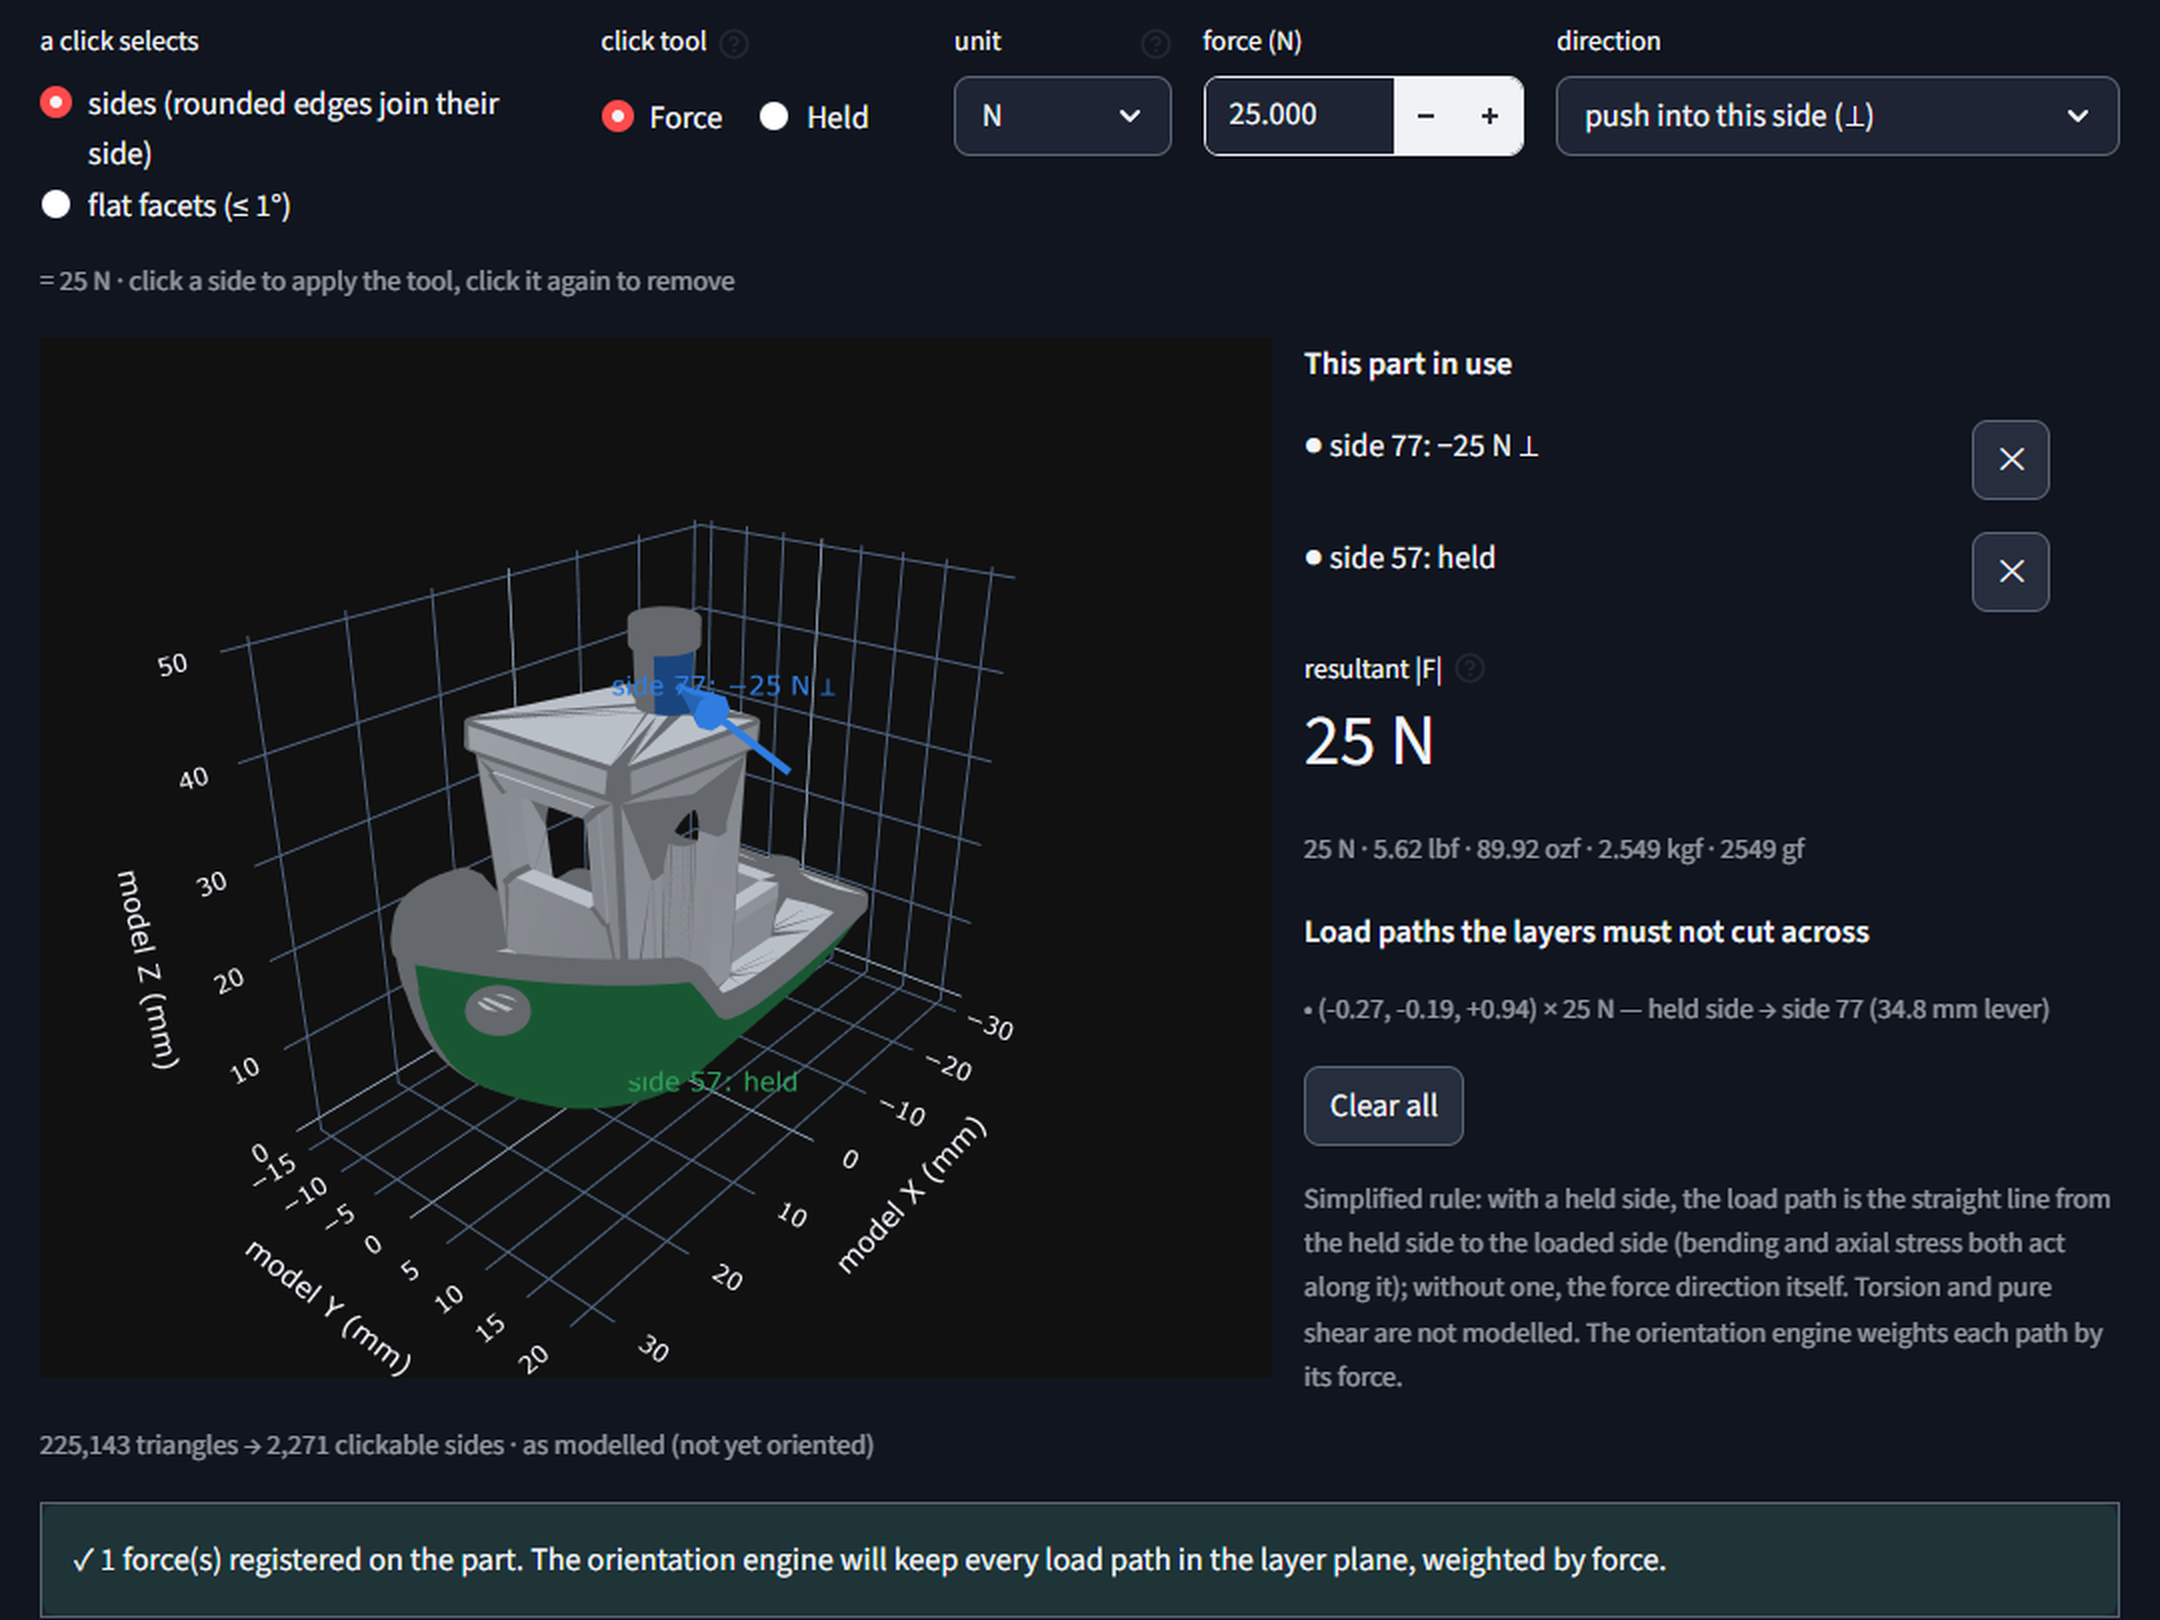Image resolution: width=2160 pixels, height=1620 pixels.
Task: Click the 'side 77: −25 N ⊥' list text
Action: tap(1433, 446)
